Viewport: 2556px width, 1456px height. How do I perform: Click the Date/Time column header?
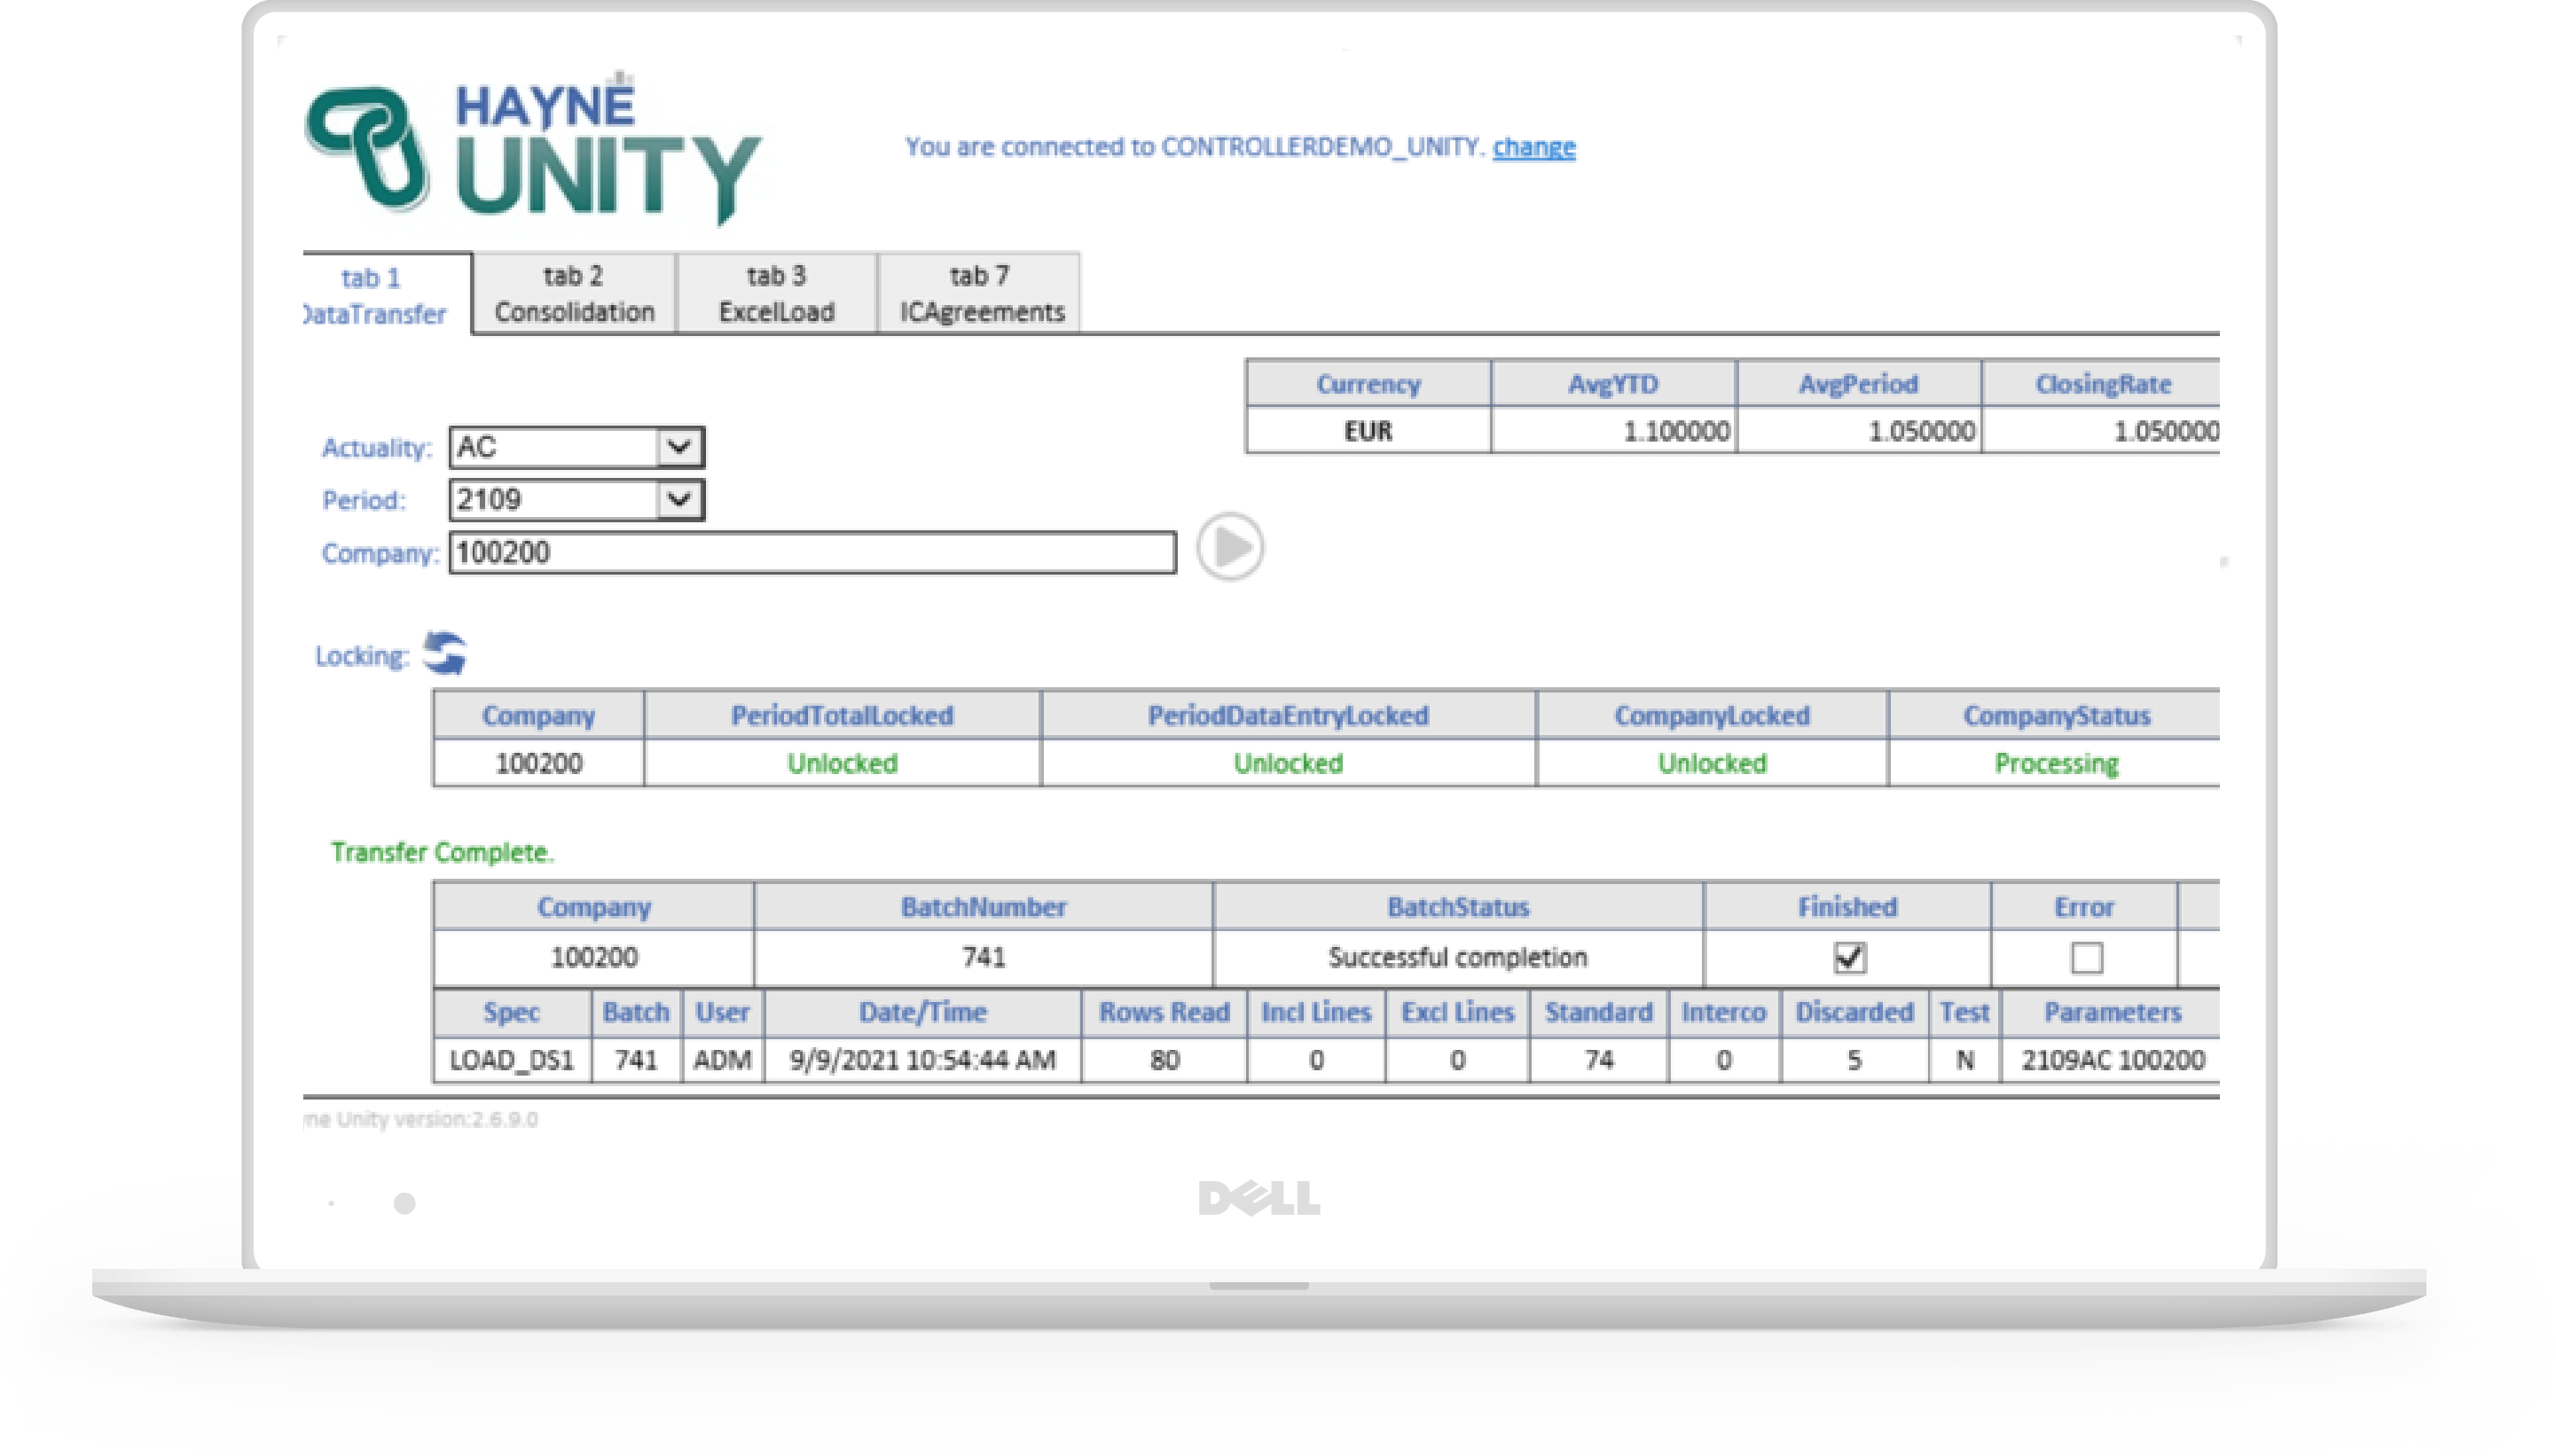pos(923,1012)
